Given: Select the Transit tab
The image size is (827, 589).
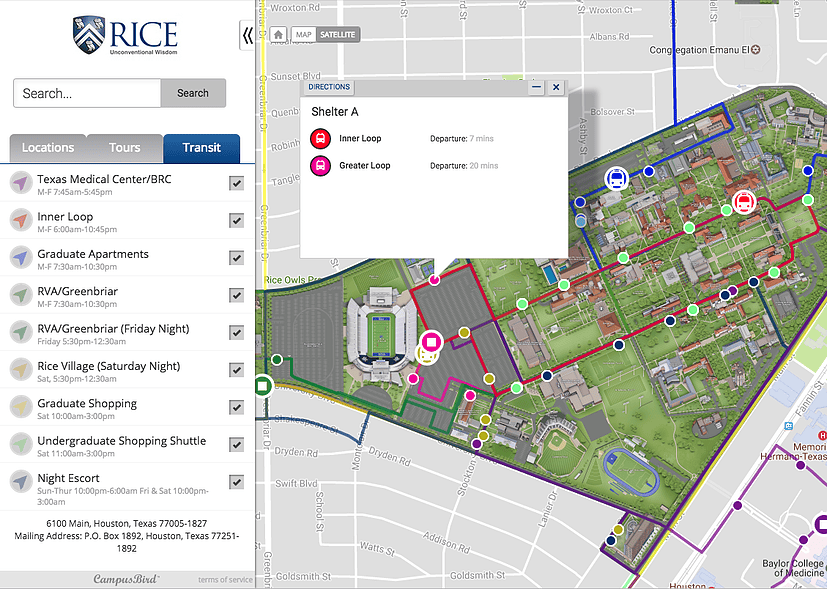Looking at the screenshot, I should tap(201, 148).
